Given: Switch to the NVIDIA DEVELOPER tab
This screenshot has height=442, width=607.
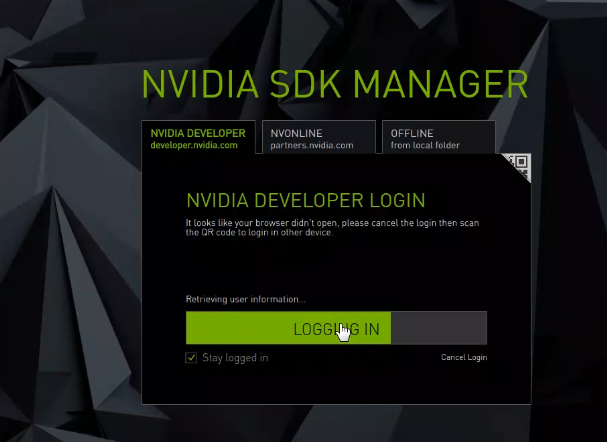Looking at the screenshot, I should click(x=198, y=138).
